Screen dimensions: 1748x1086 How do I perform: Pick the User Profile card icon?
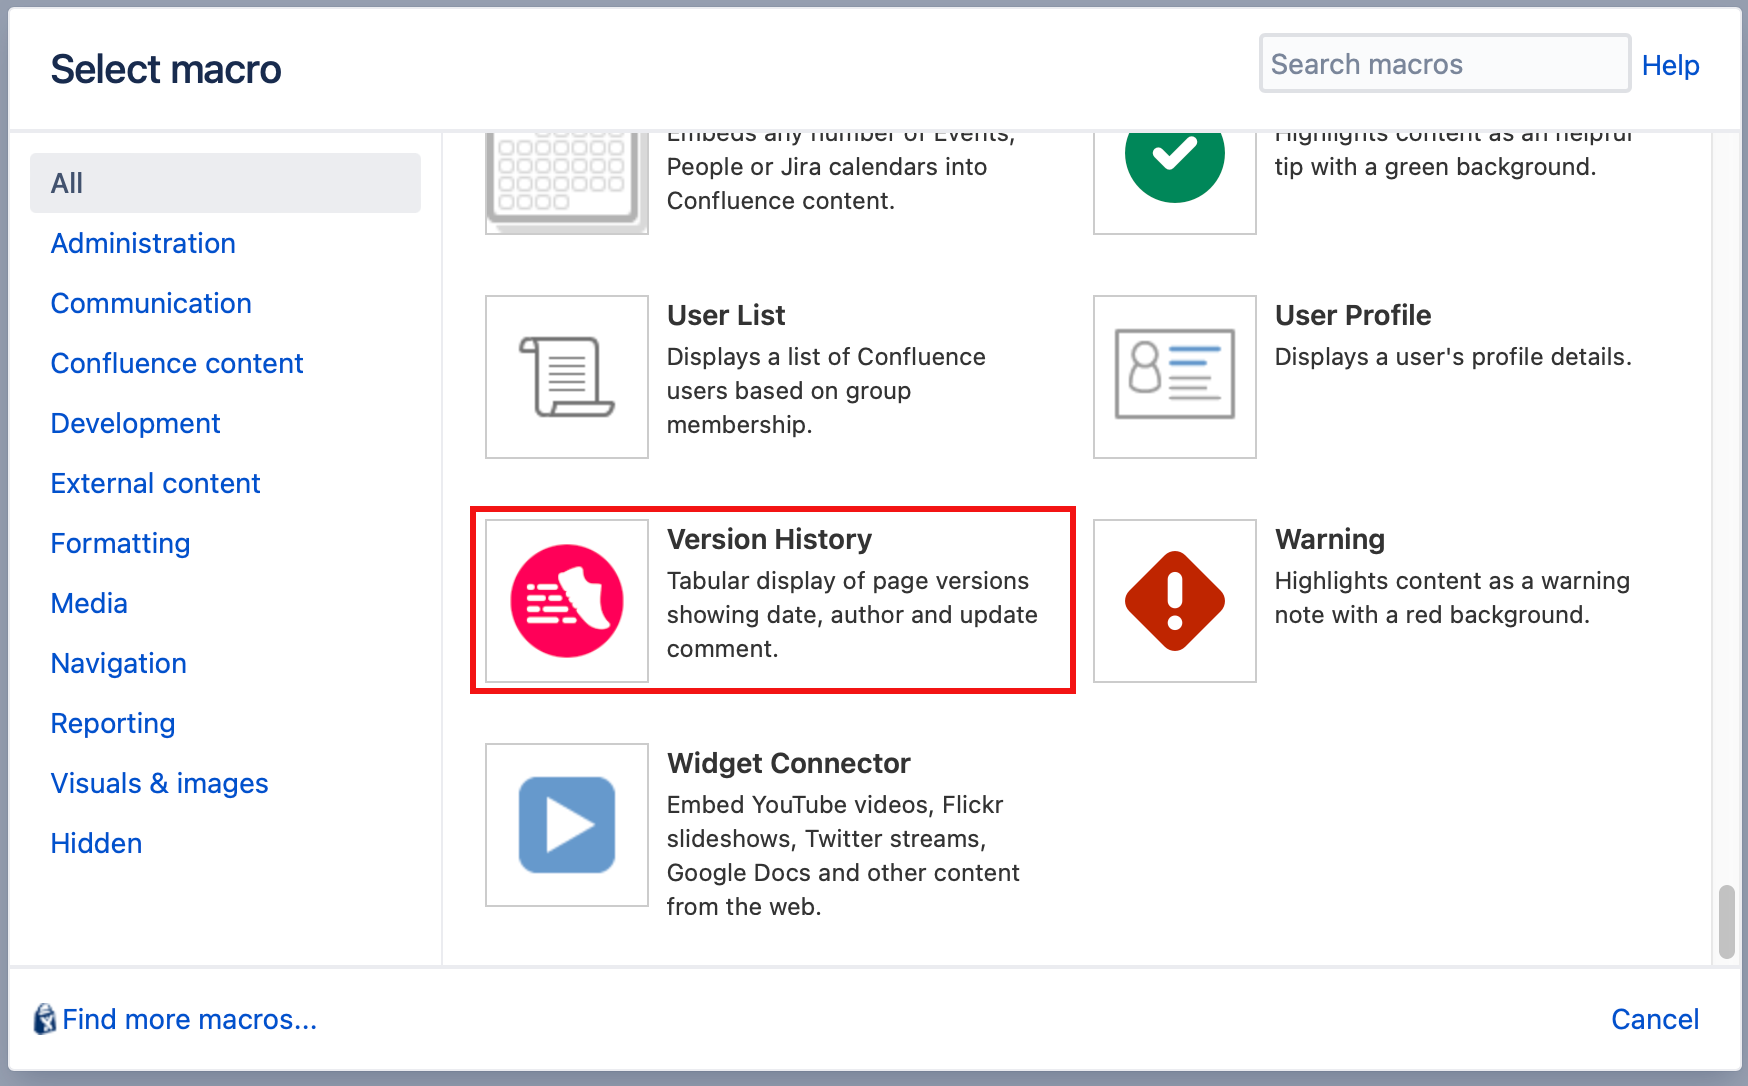click(x=1175, y=377)
